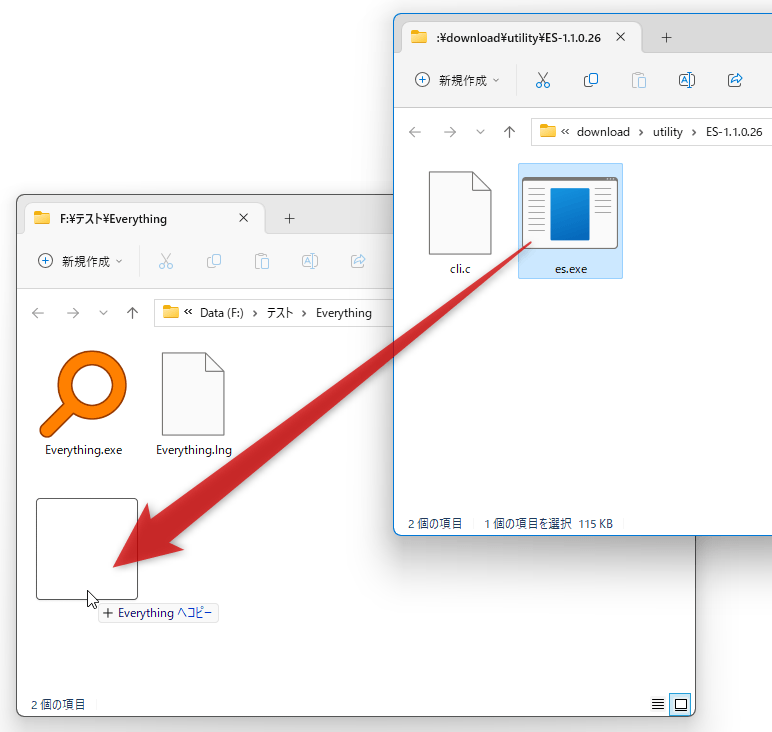Click folder icon in download address bar

pos(547,131)
